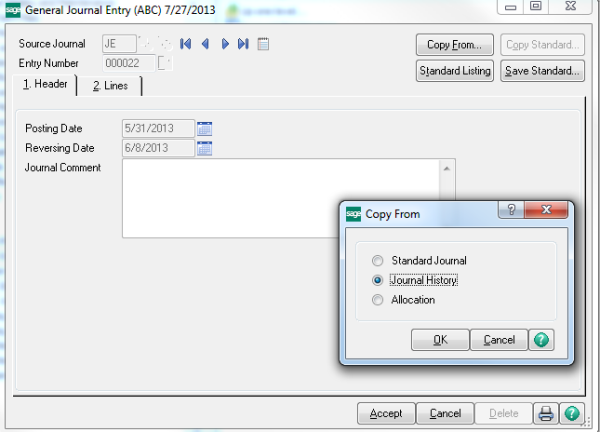600x432 pixels.
Task: Jump to the first journal entry record
Action: tap(186, 44)
